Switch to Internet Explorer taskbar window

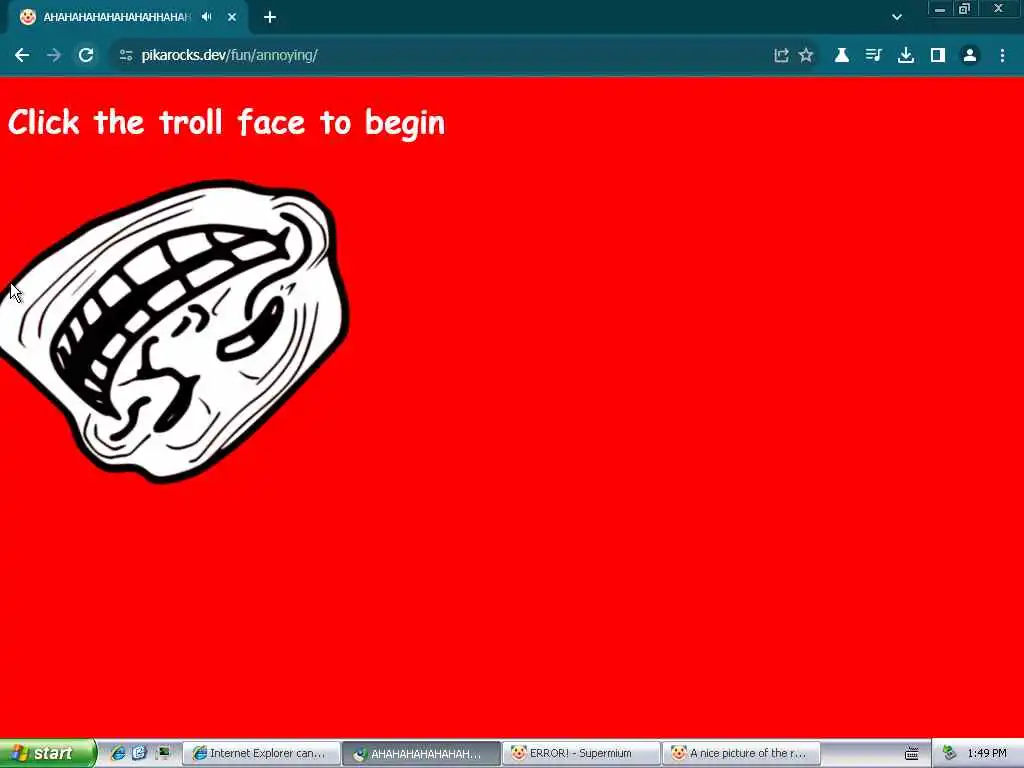click(x=261, y=753)
